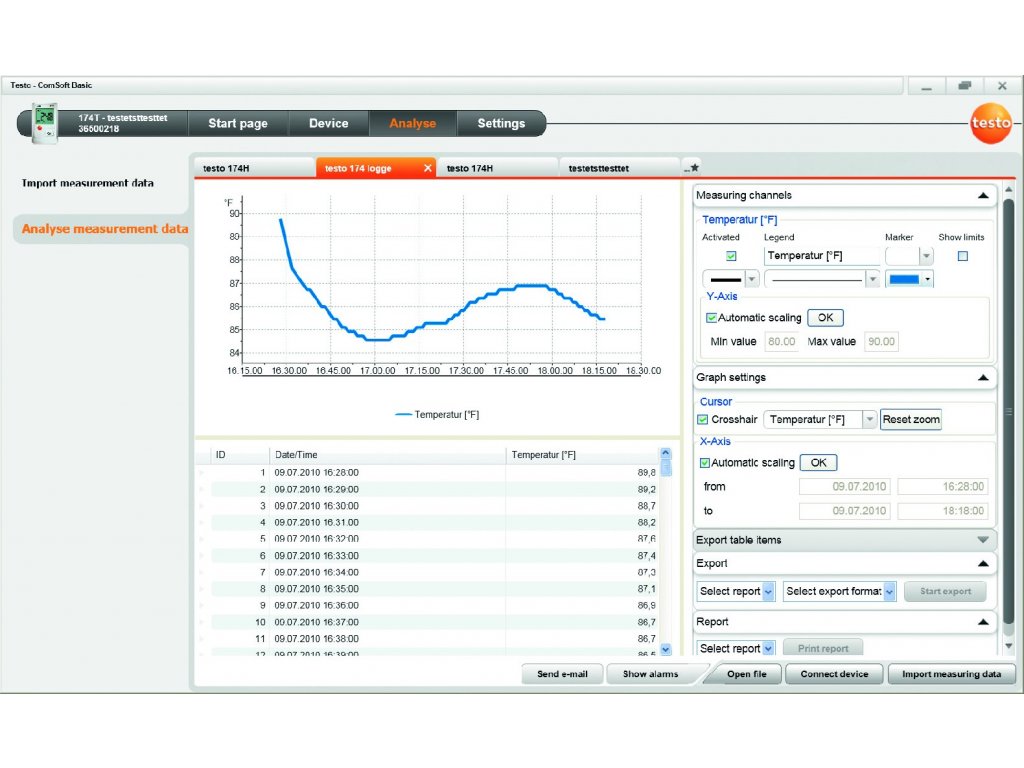This screenshot has width=1024, height=768.
Task: Collapse the Graph settings section
Action: point(983,377)
